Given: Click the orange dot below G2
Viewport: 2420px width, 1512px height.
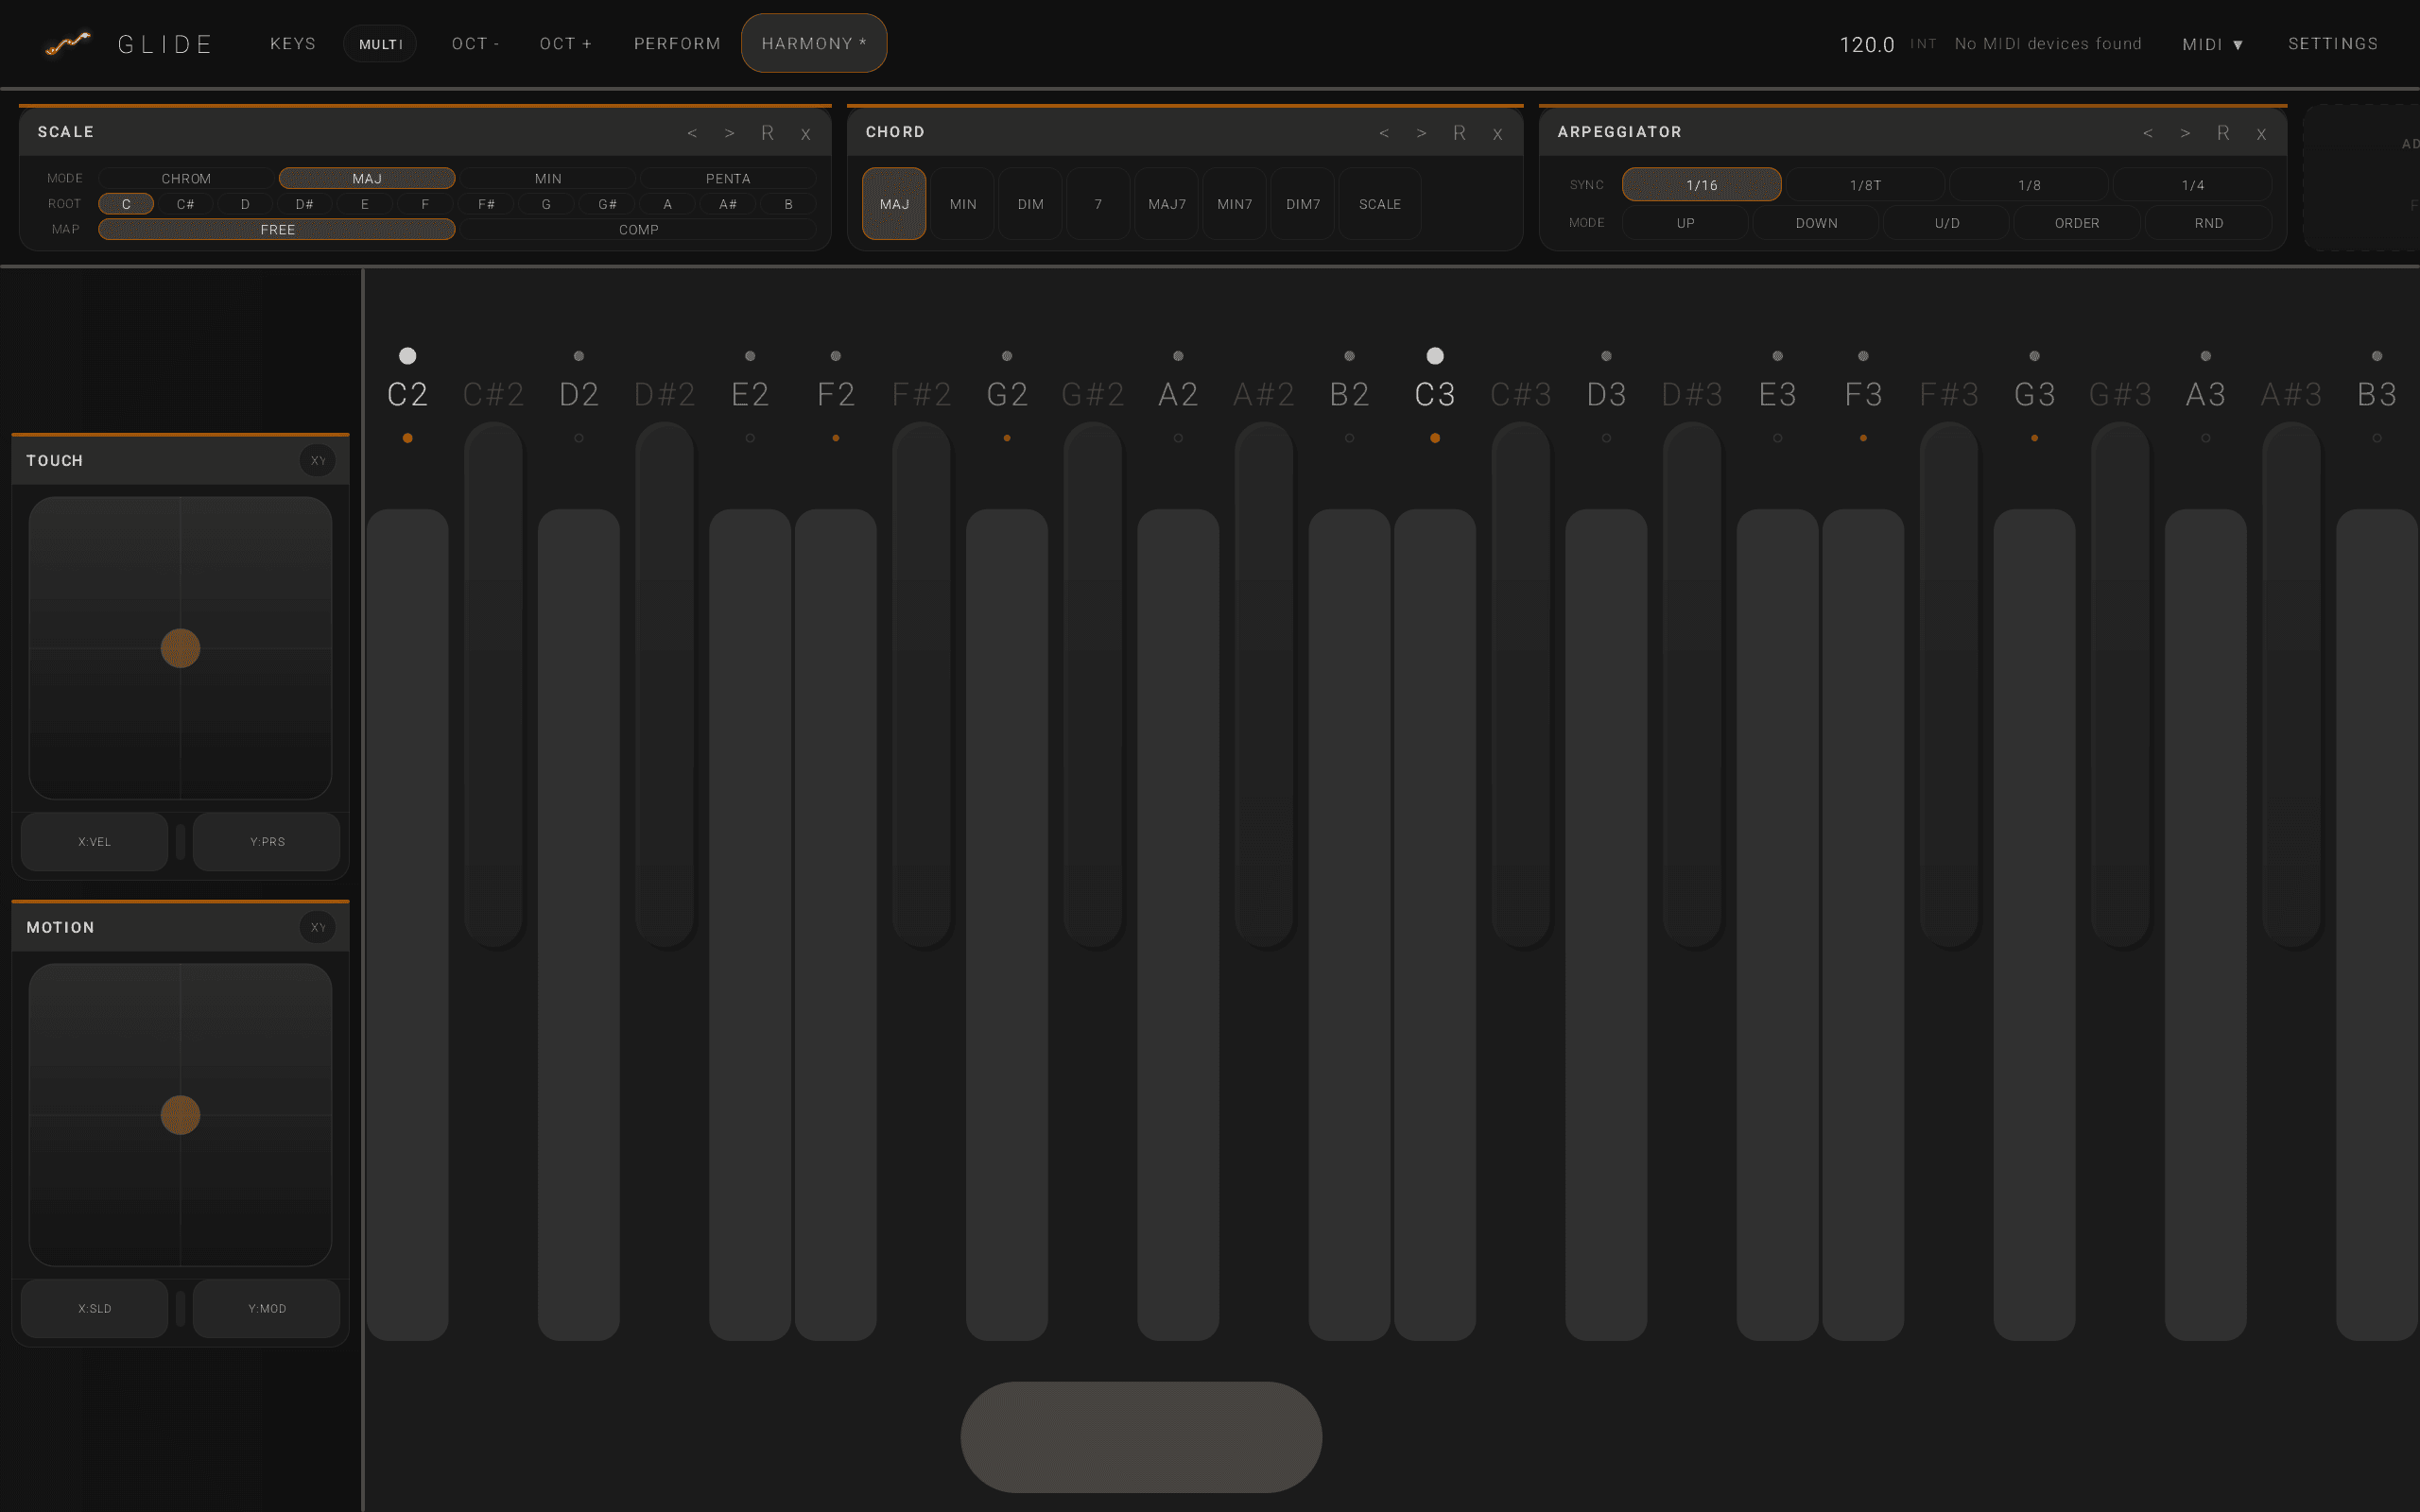Looking at the screenshot, I should tap(1007, 438).
